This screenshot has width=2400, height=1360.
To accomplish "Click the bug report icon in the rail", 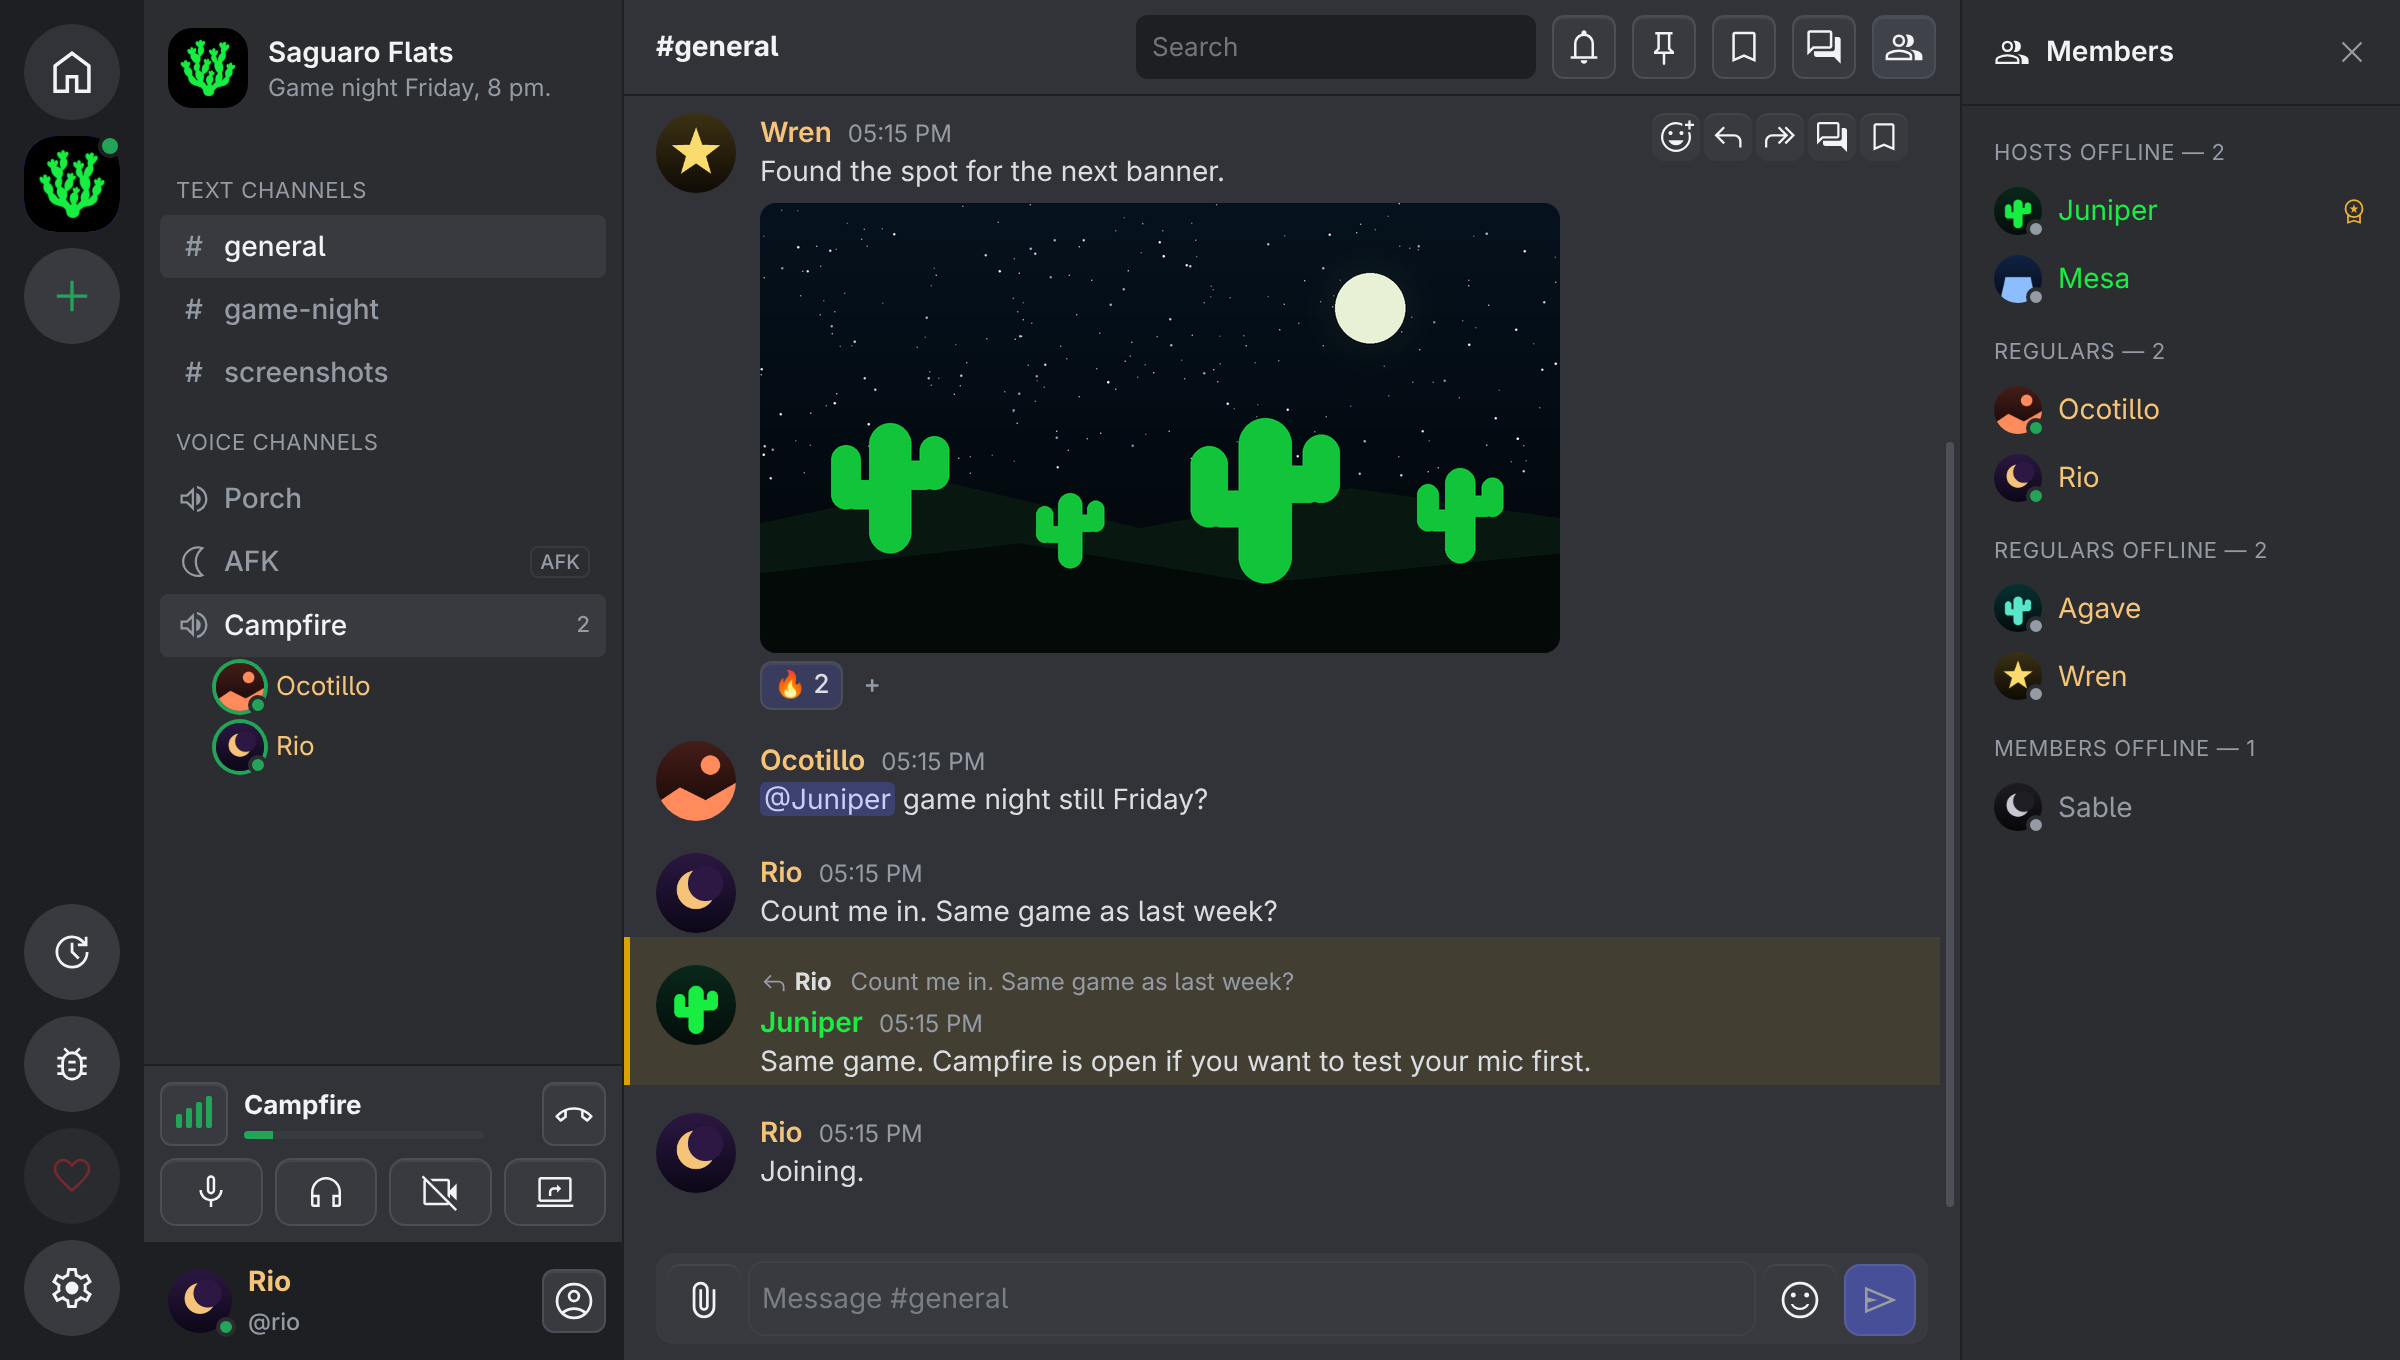I will click(x=72, y=1064).
